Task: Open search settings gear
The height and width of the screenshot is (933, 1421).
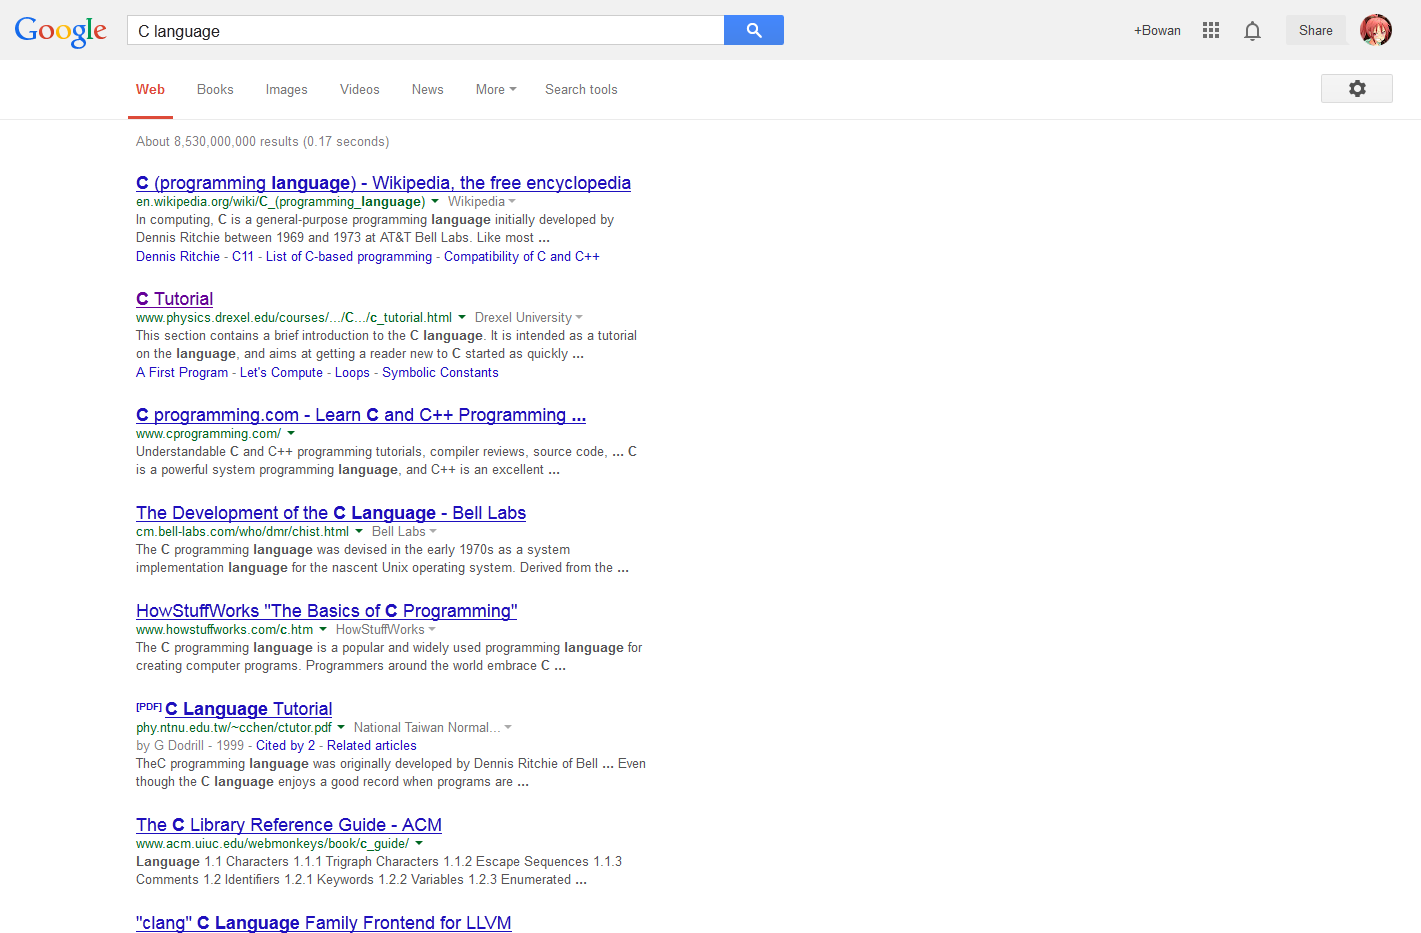Action: coord(1356,88)
